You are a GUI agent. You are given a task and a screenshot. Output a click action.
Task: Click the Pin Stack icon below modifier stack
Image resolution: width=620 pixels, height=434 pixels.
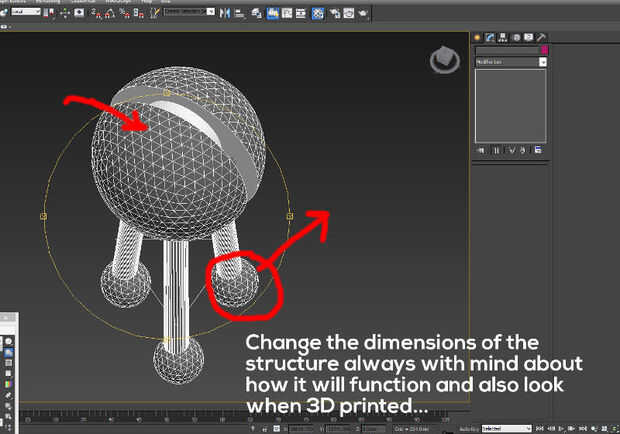482,150
